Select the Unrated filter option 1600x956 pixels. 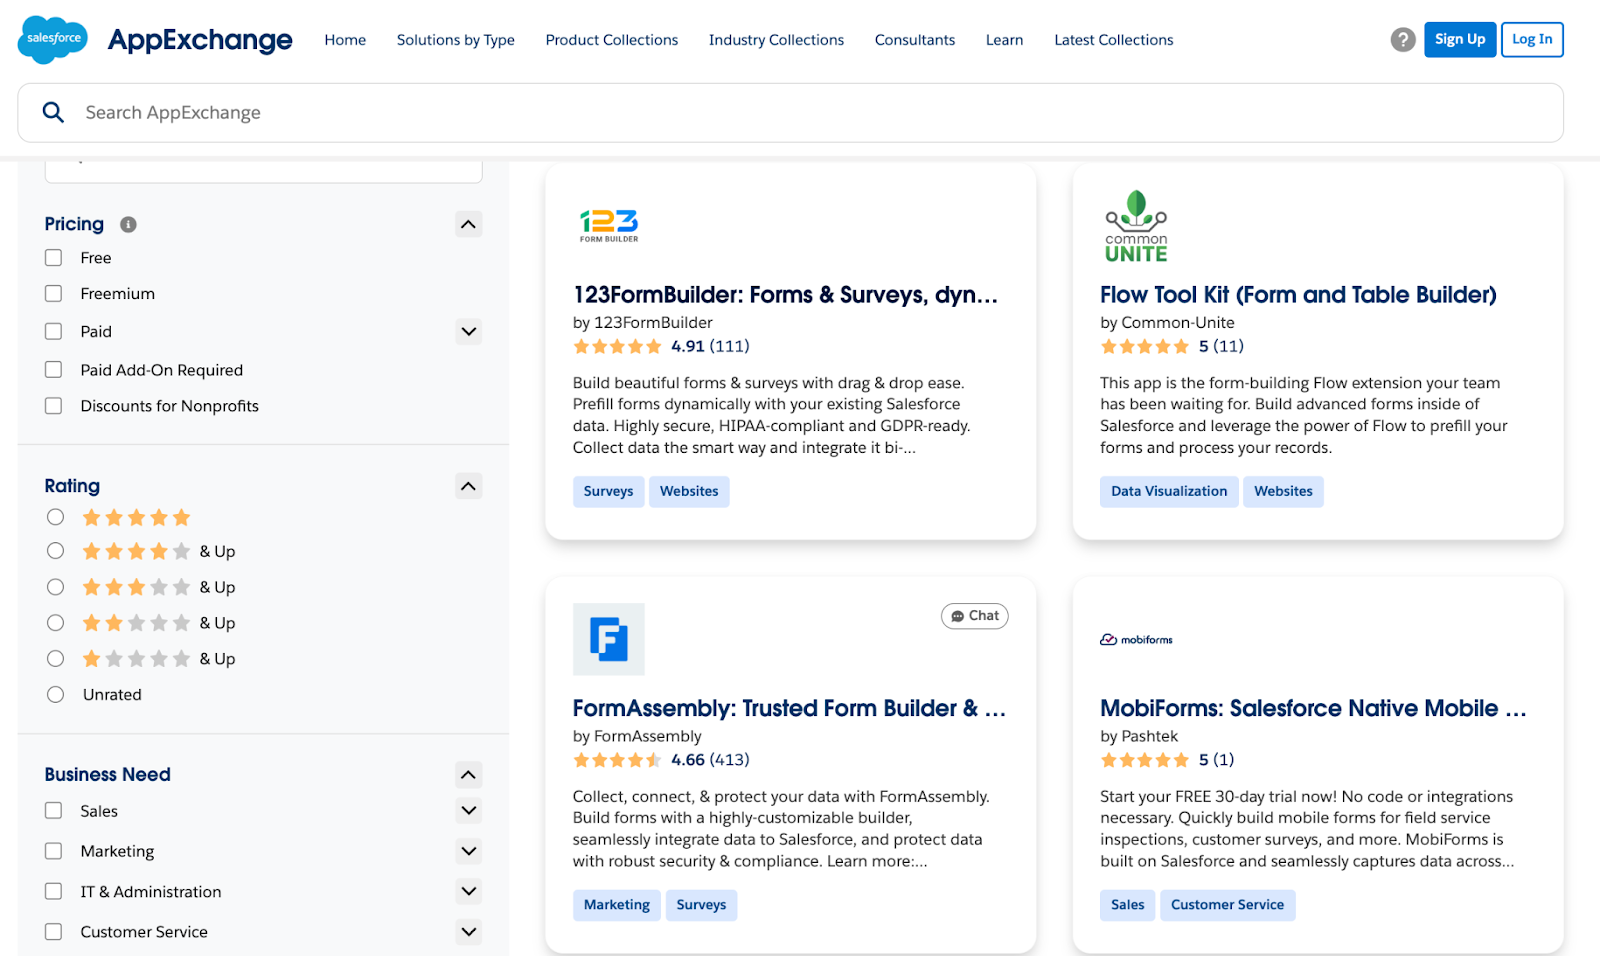click(x=56, y=695)
